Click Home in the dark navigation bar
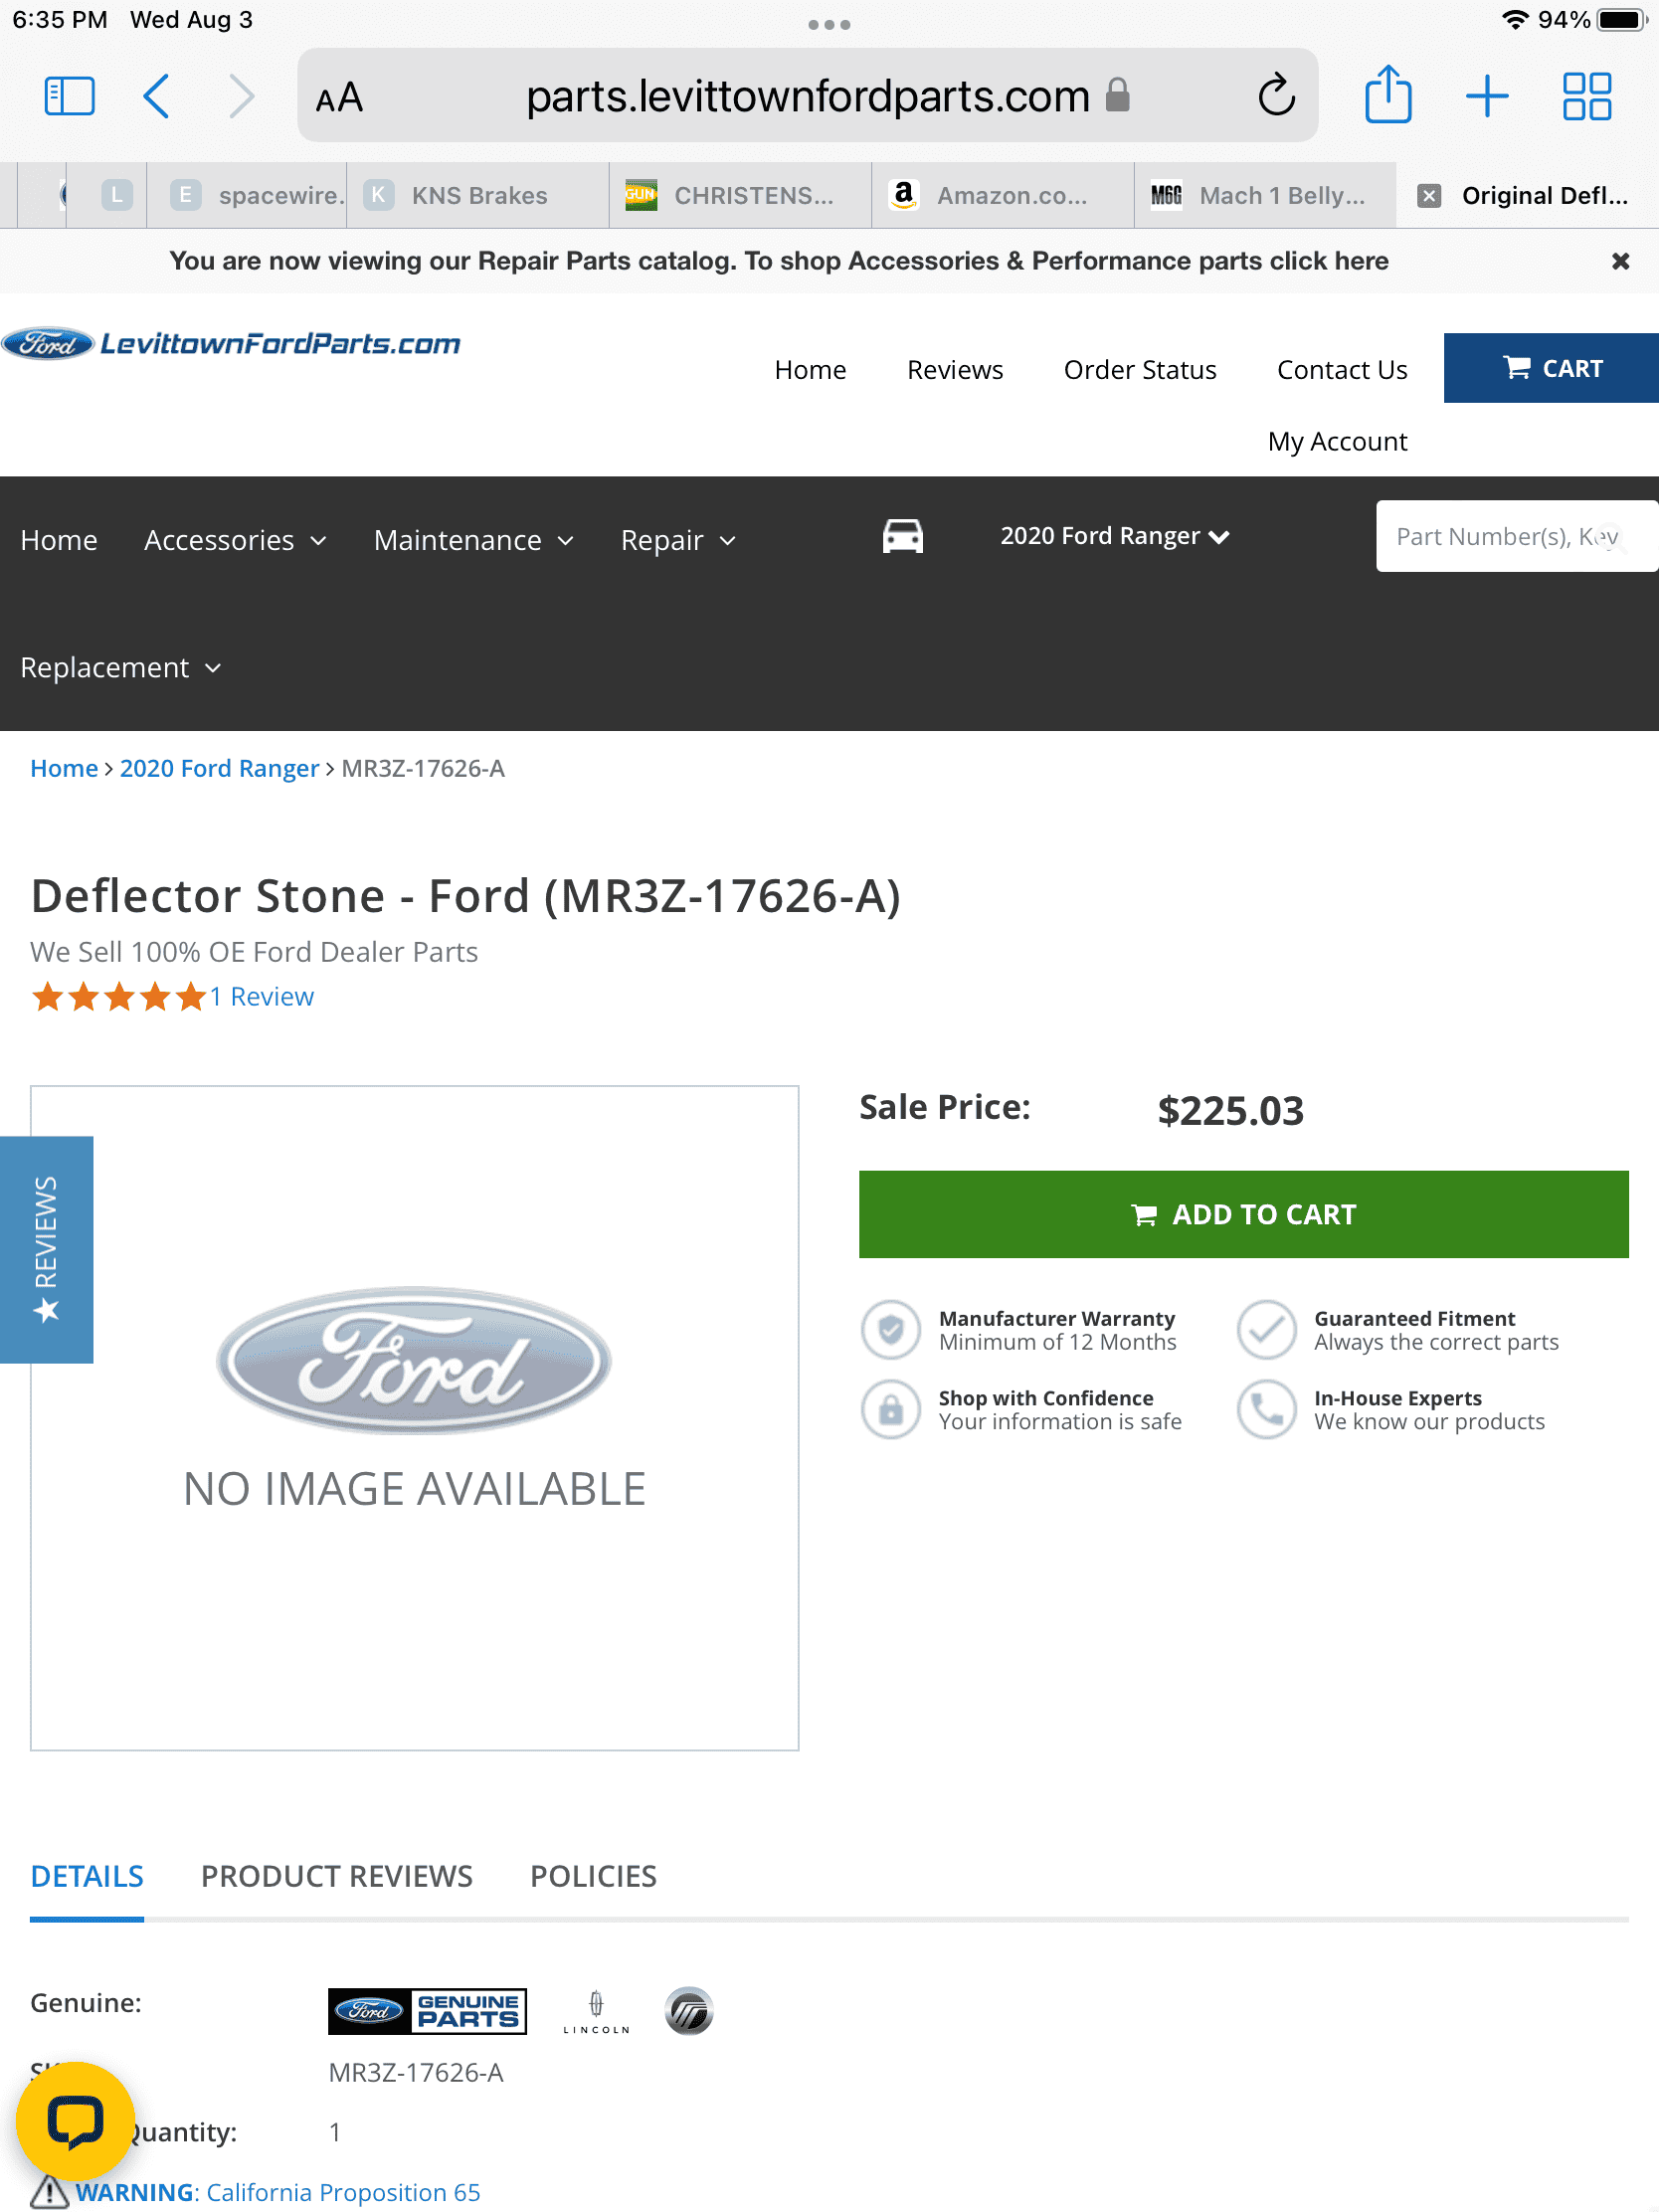The image size is (1659, 2212). point(59,540)
